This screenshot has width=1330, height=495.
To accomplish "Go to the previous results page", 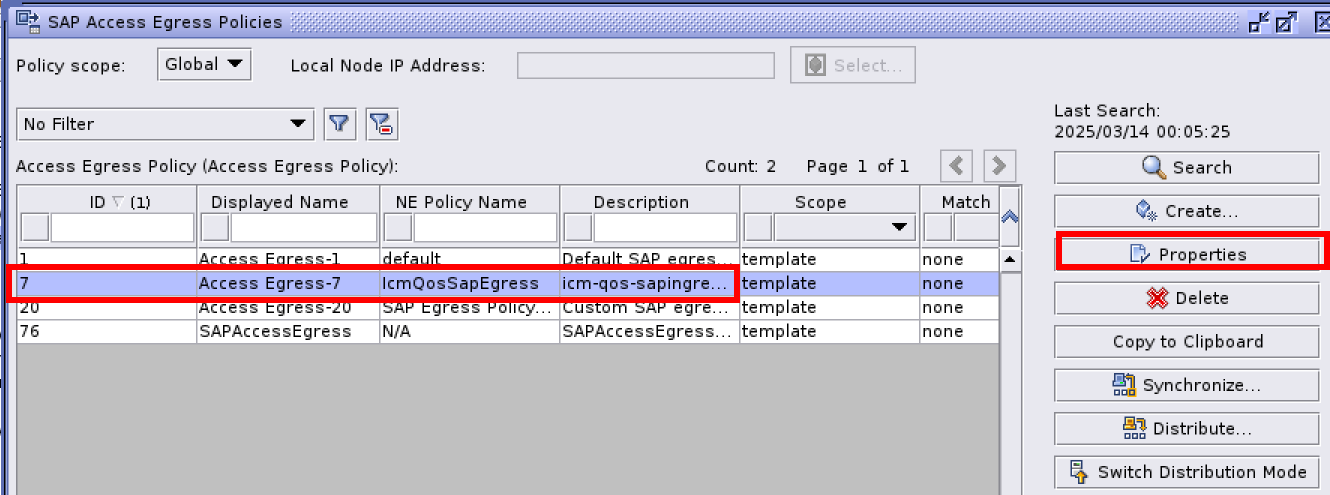I will [x=957, y=166].
